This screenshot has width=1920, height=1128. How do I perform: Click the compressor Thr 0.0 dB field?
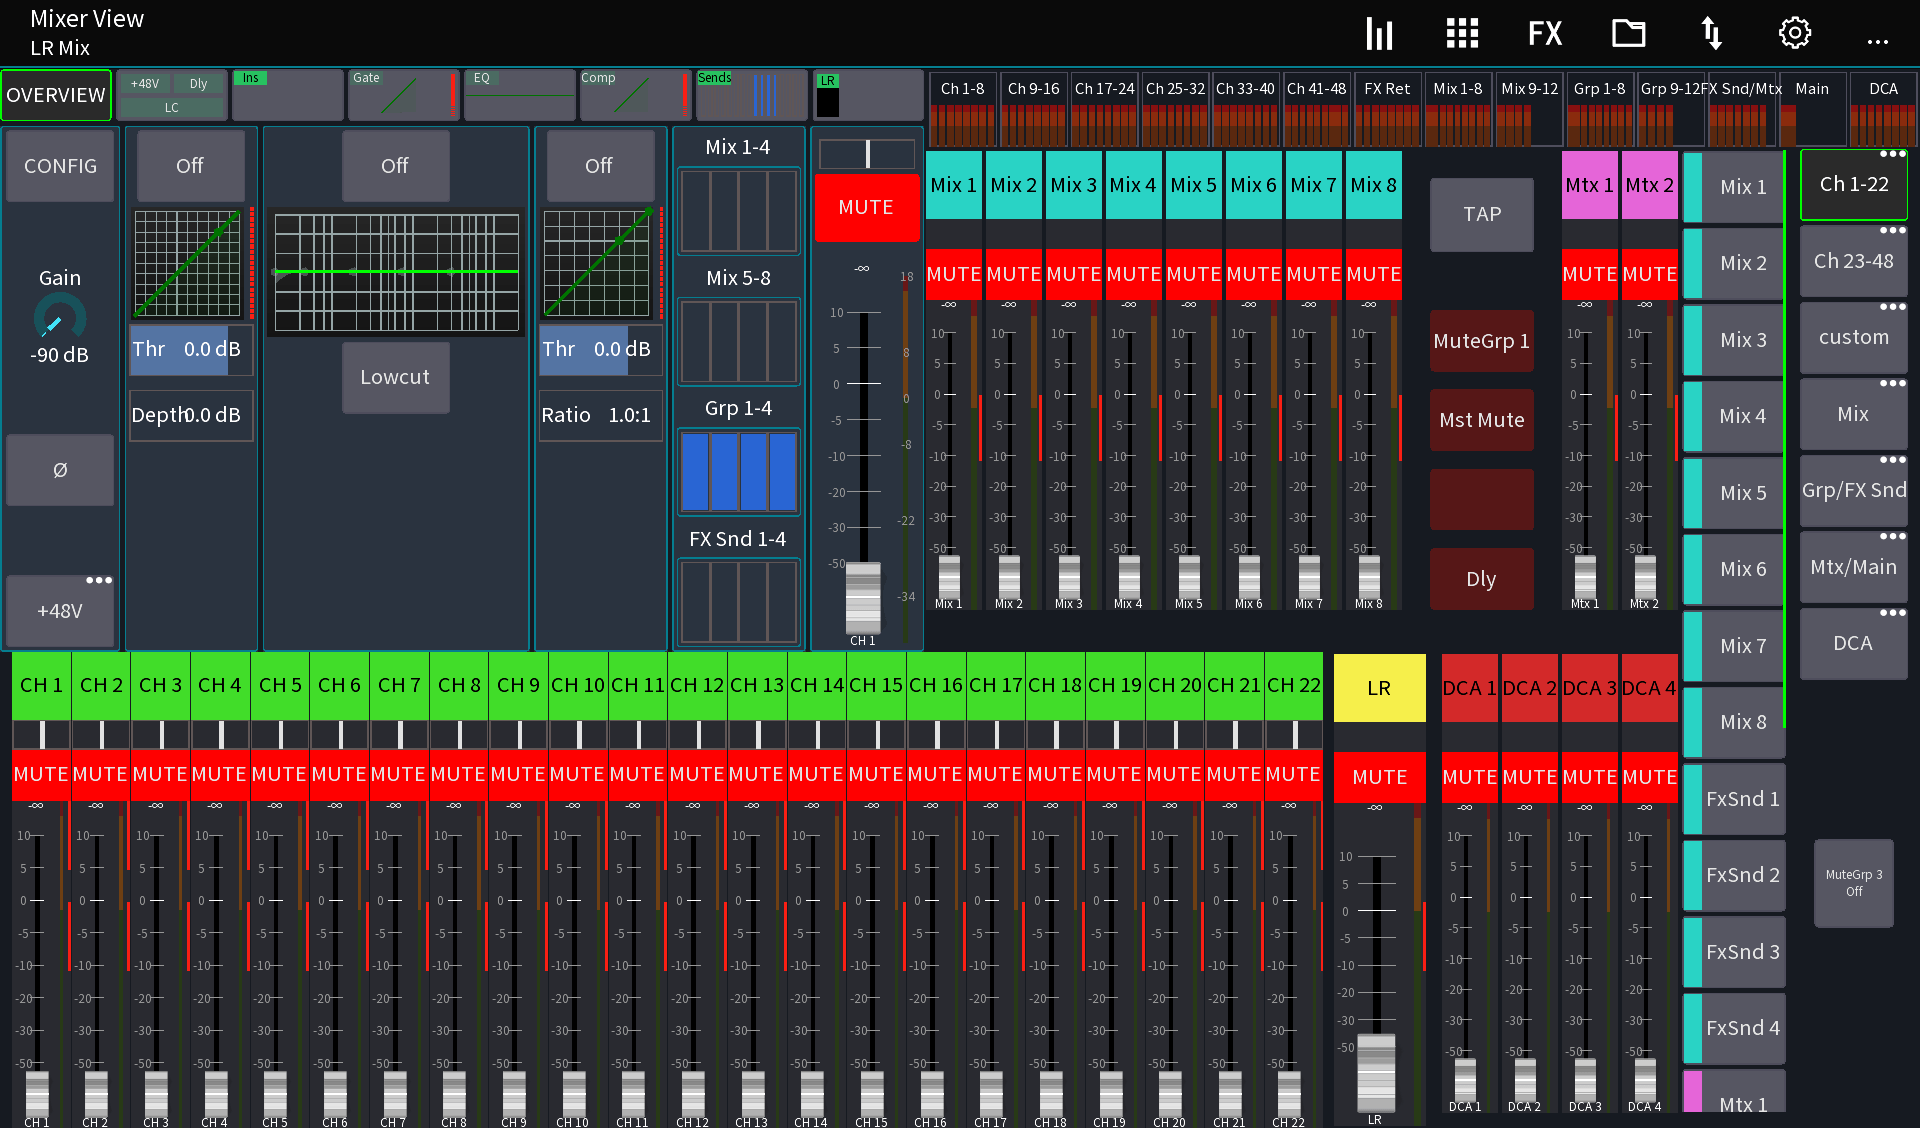(x=600, y=349)
